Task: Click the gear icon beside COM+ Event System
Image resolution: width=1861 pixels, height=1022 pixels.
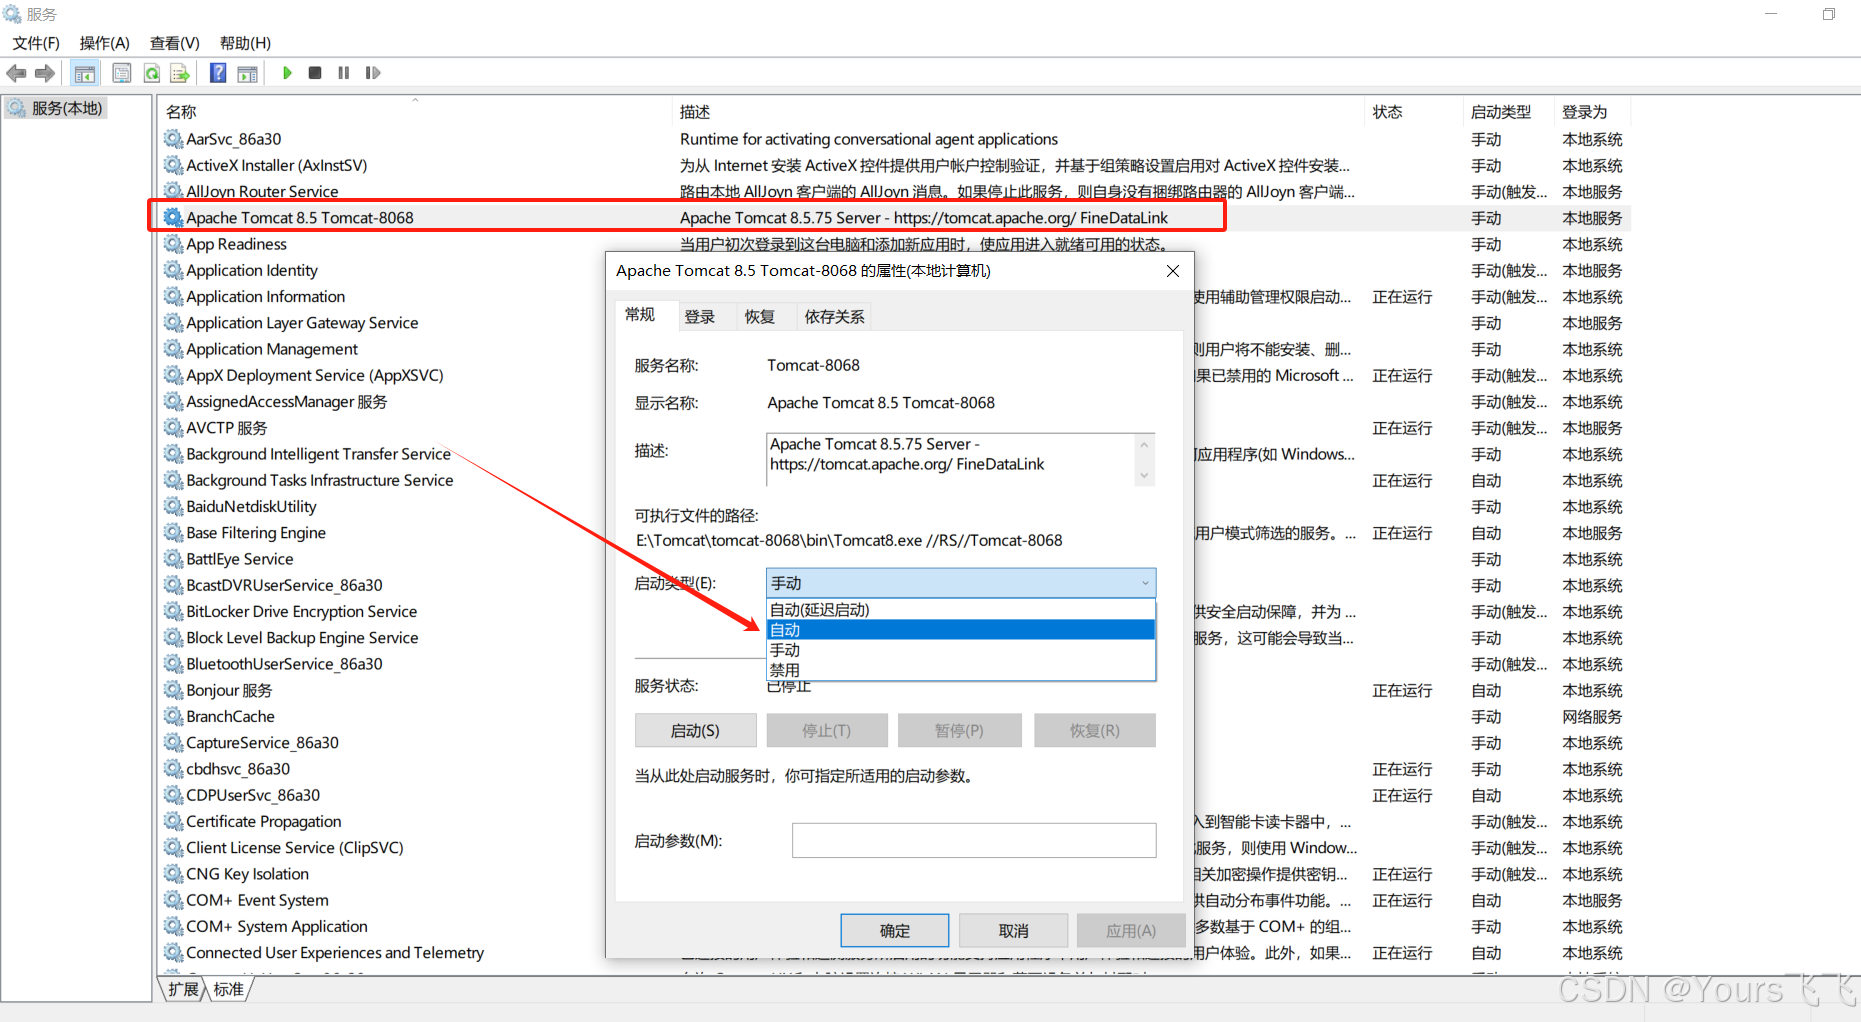Action: [x=174, y=900]
